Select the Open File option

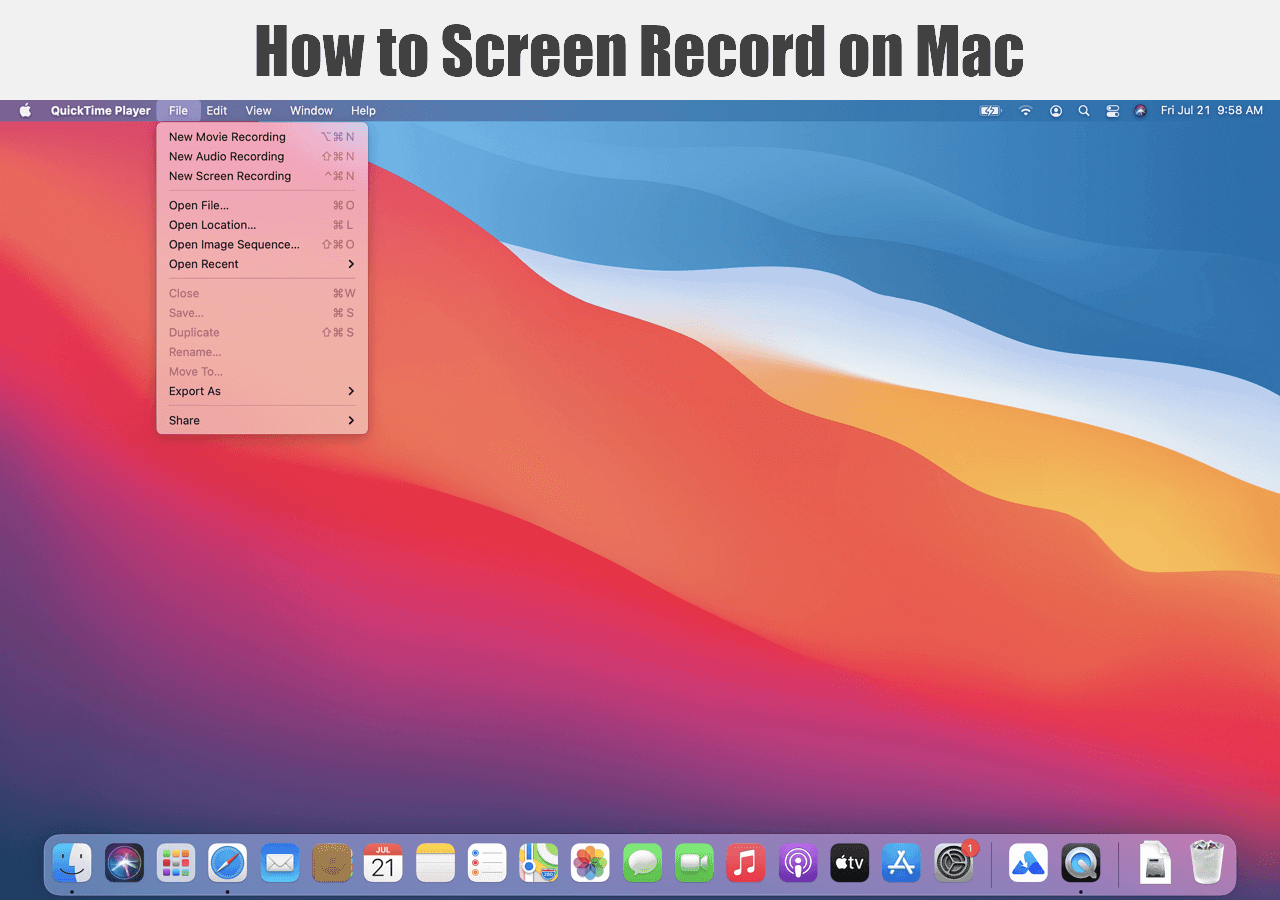click(x=196, y=205)
